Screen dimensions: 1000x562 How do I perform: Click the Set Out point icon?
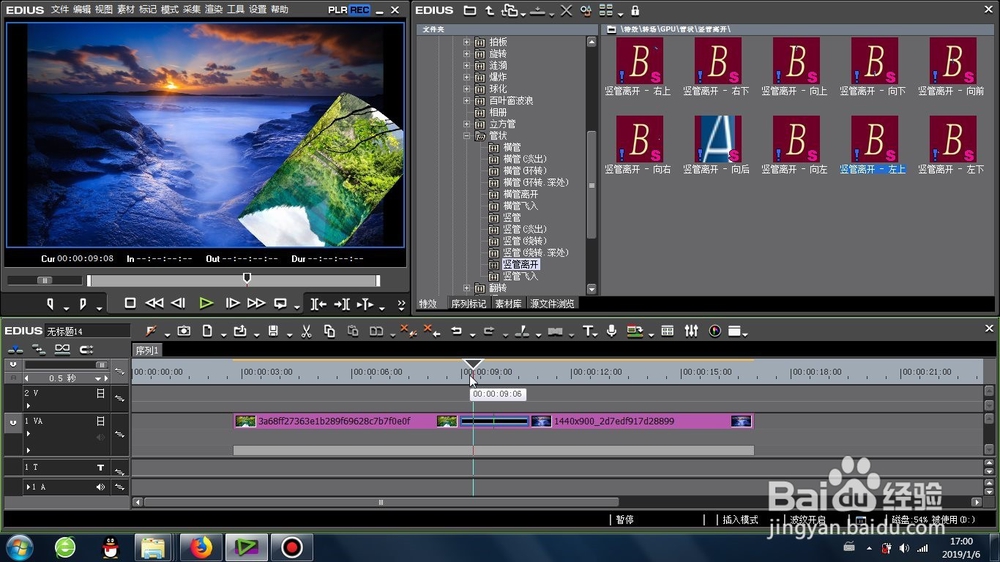[82, 304]
